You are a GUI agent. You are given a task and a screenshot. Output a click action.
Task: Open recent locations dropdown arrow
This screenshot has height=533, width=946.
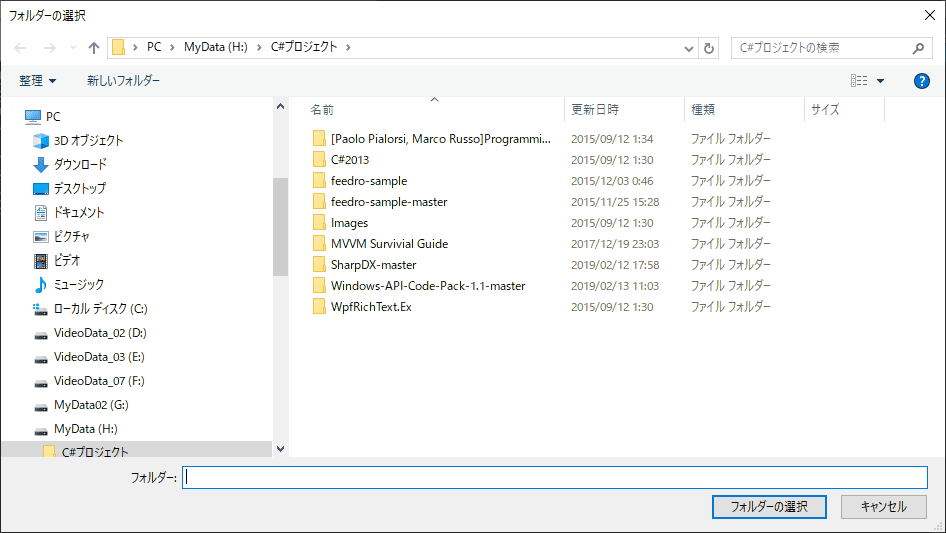[x=73, y=48]
